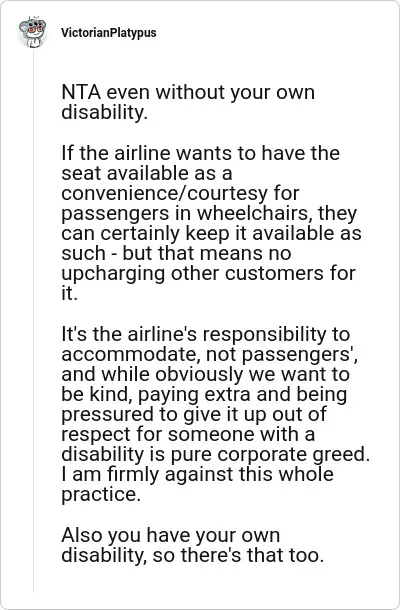The height and width of the screenshot is (610, 400).
Task: Open VictorianPlatypus's snoo avatar
Action: coord(33,32)
